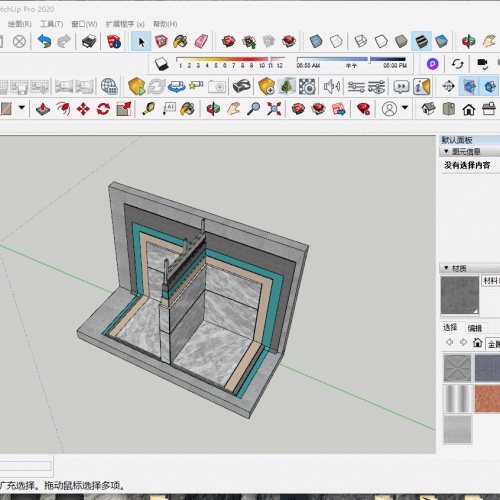Click the tree proxy icon
Screen dimensions: 500x500
286,87
